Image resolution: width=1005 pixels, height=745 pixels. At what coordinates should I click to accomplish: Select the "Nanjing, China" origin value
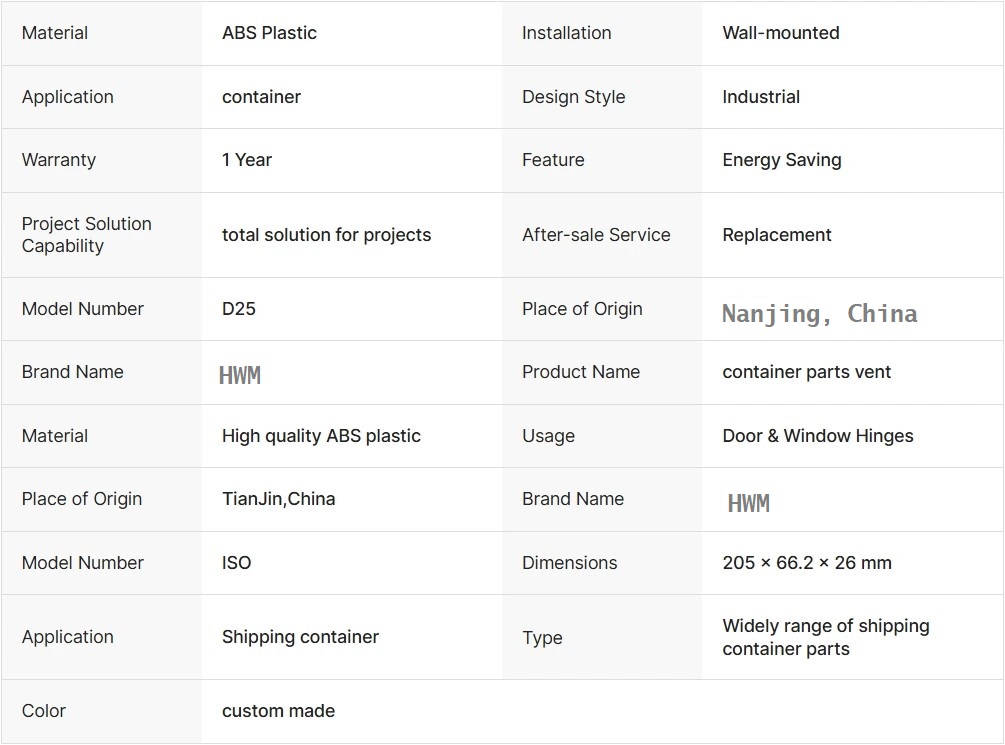[819, 314]
